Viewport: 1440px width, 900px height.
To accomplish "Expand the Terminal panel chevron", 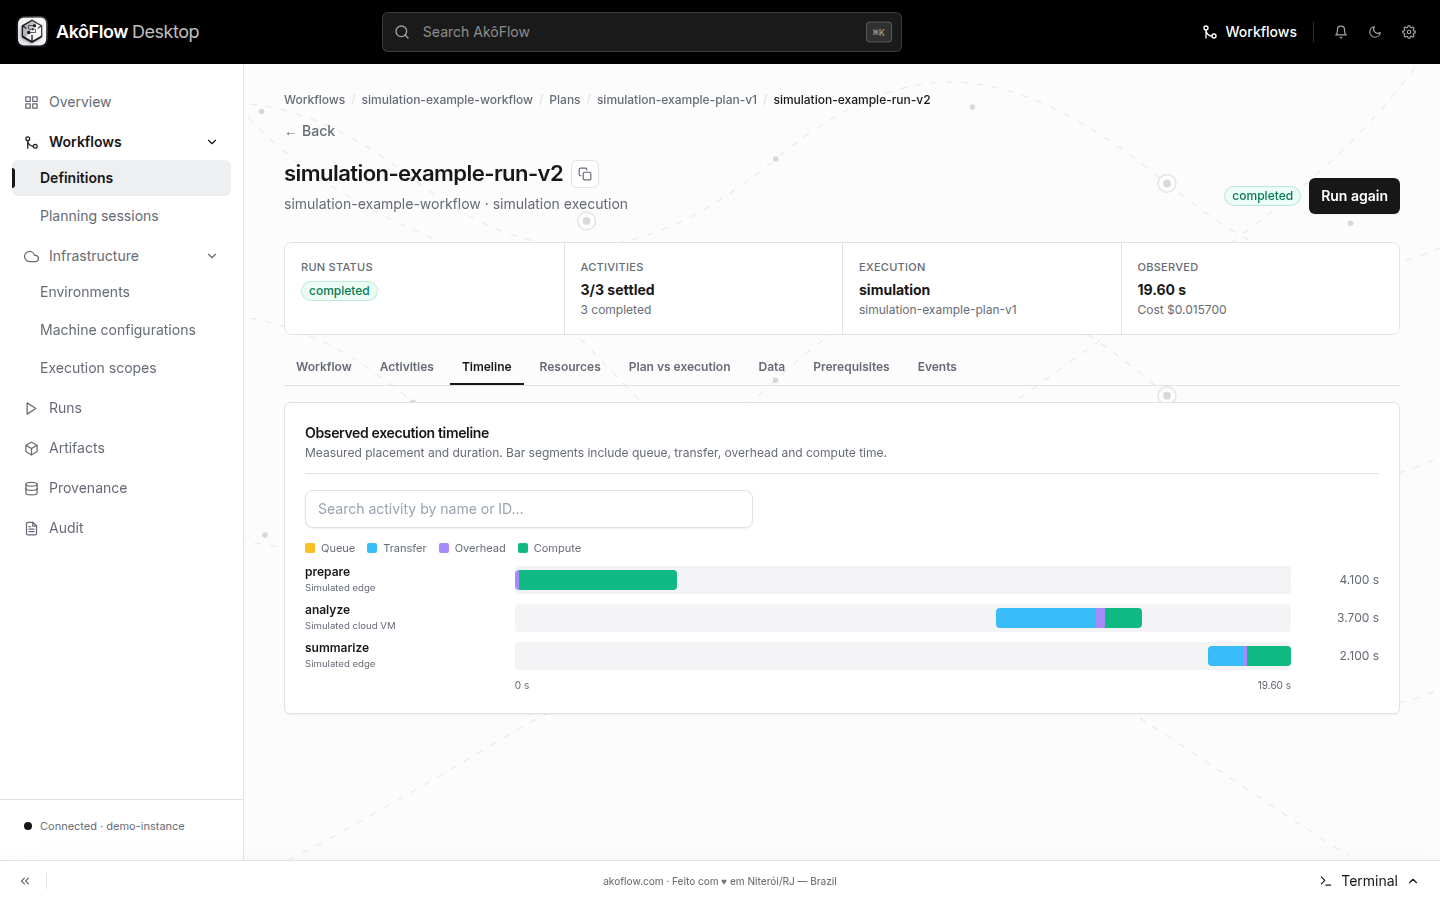I will click(x=1413, y=881).
